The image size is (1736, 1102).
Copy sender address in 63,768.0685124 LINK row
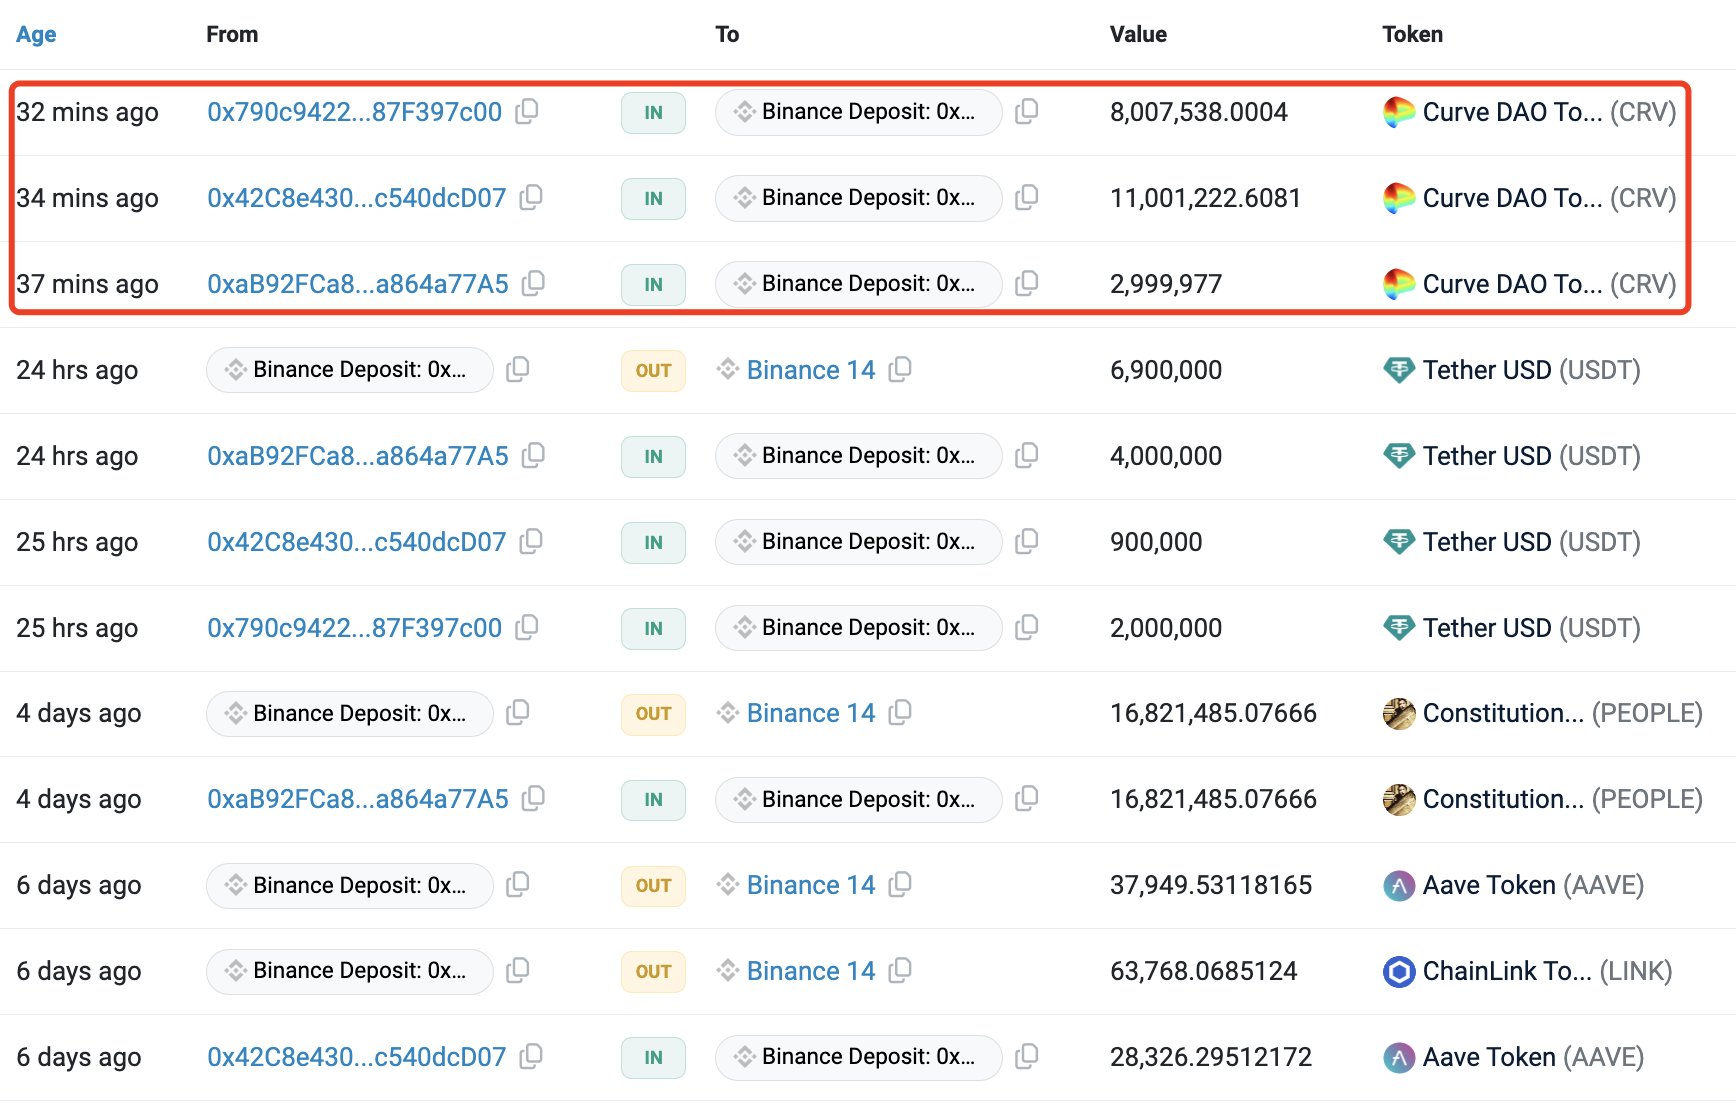518,970
